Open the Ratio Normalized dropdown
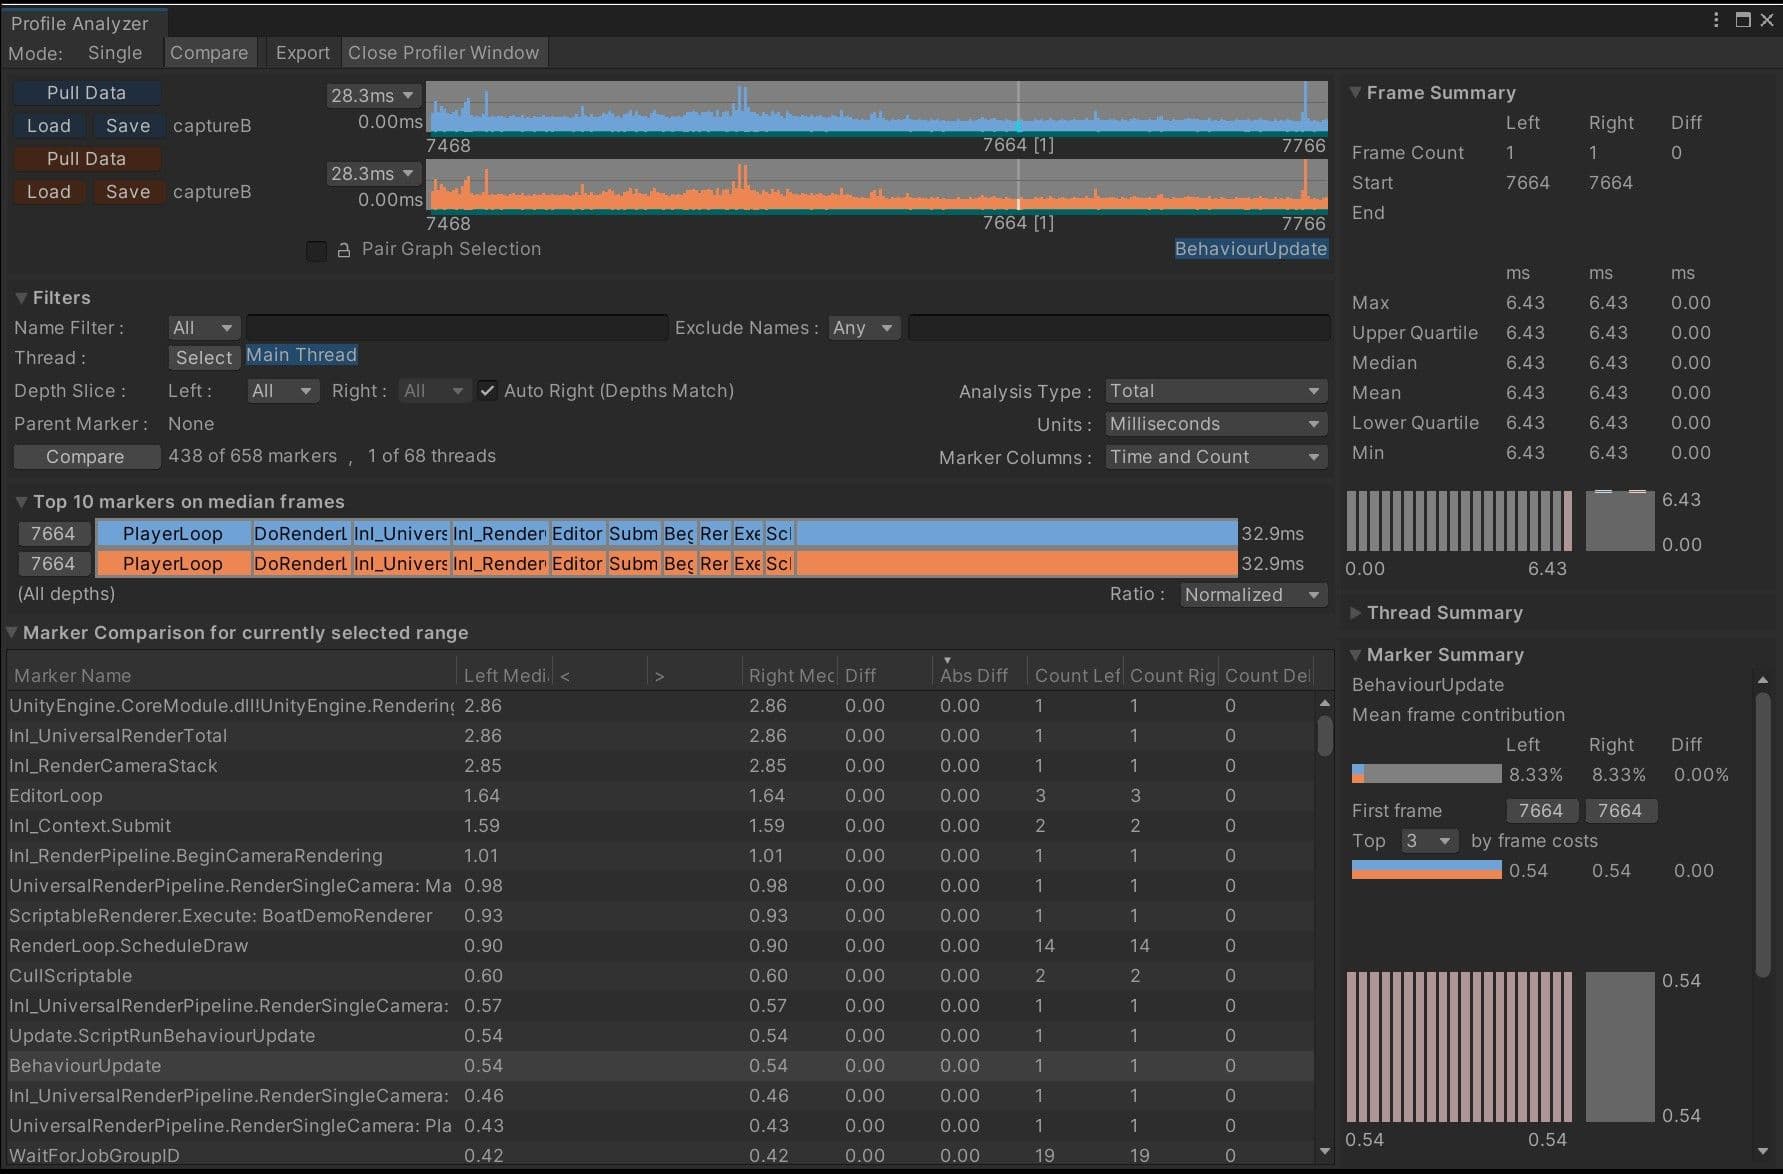 coord(1252,594)
